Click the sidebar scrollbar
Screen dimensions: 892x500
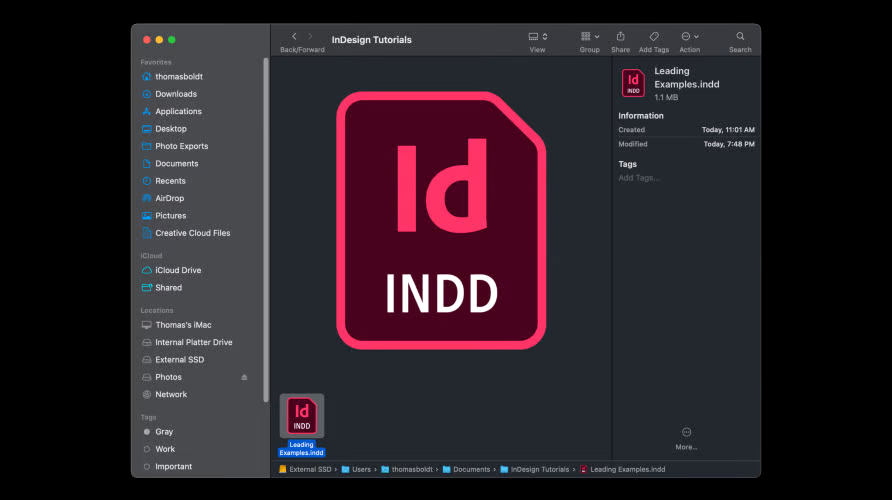click(266, 230)
